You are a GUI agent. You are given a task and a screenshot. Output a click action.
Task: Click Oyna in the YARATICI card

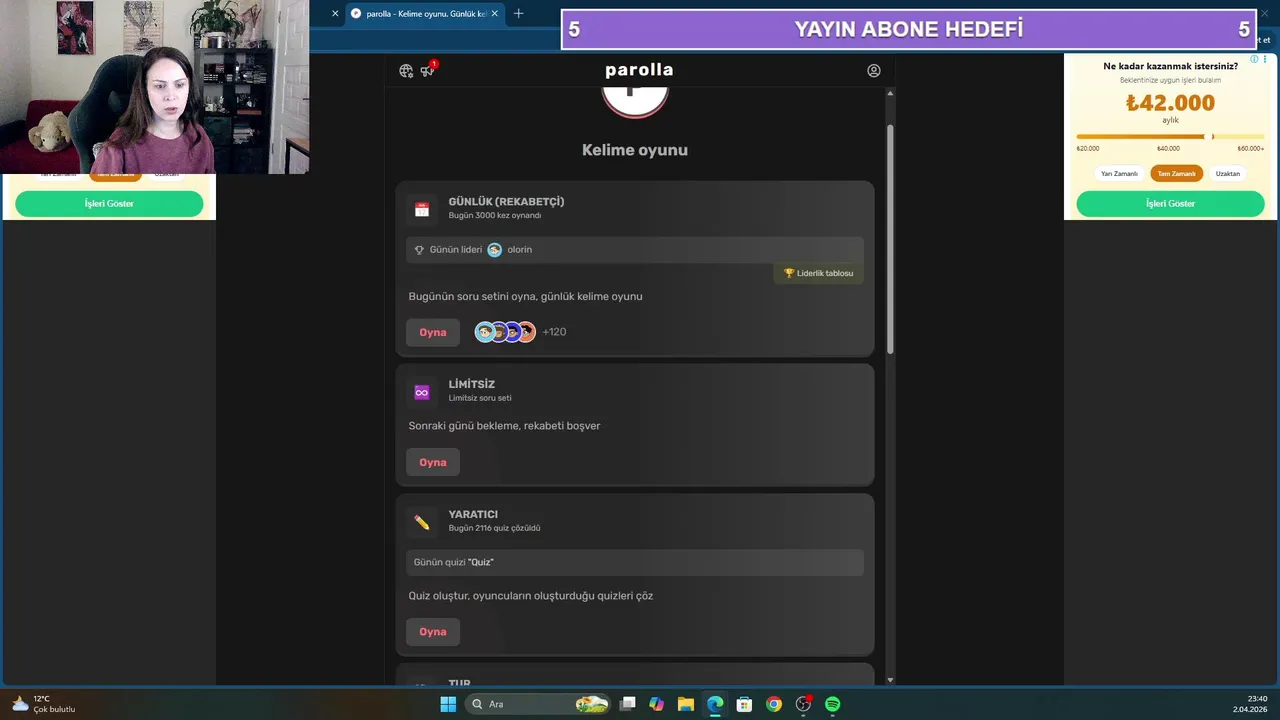(433, 632)
